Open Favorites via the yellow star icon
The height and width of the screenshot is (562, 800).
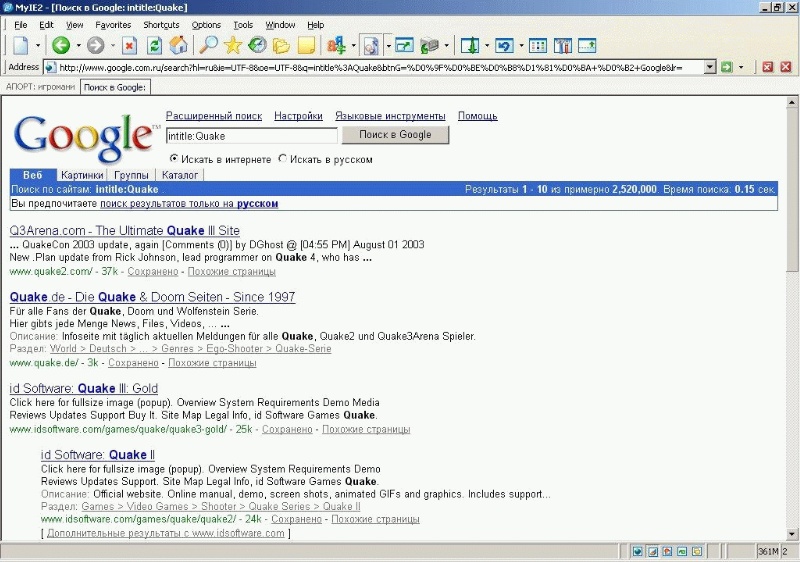(x=233, y=46)
